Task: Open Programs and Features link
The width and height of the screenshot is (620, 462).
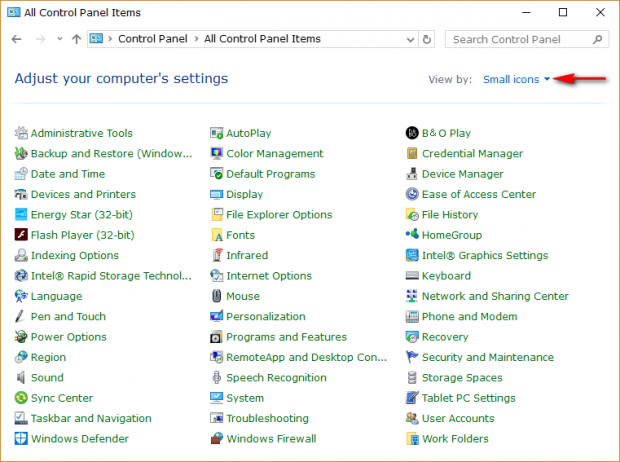Action: (x=287, y=337)
